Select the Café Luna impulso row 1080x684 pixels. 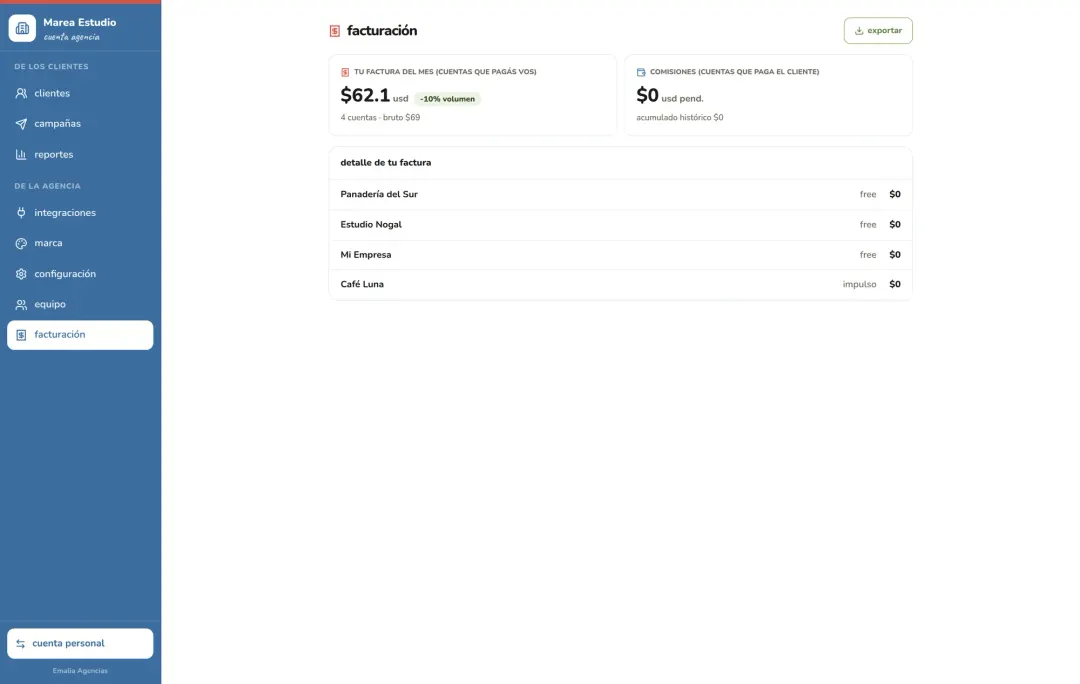point(621,284)
